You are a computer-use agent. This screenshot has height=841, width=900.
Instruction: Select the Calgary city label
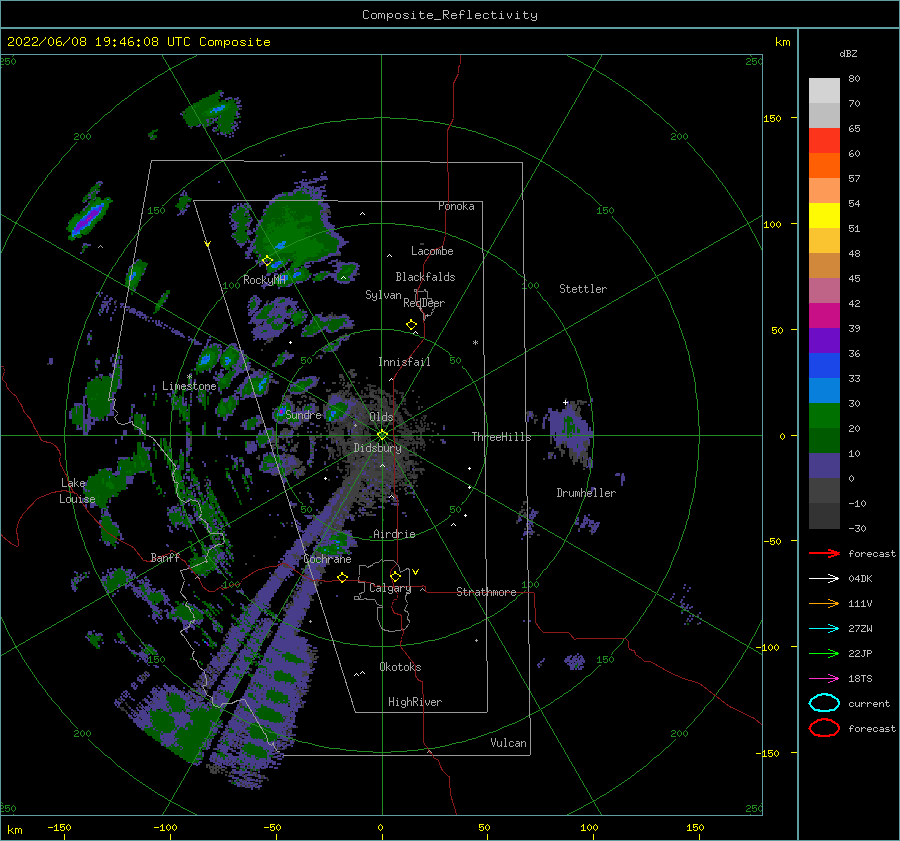(390, 588)
